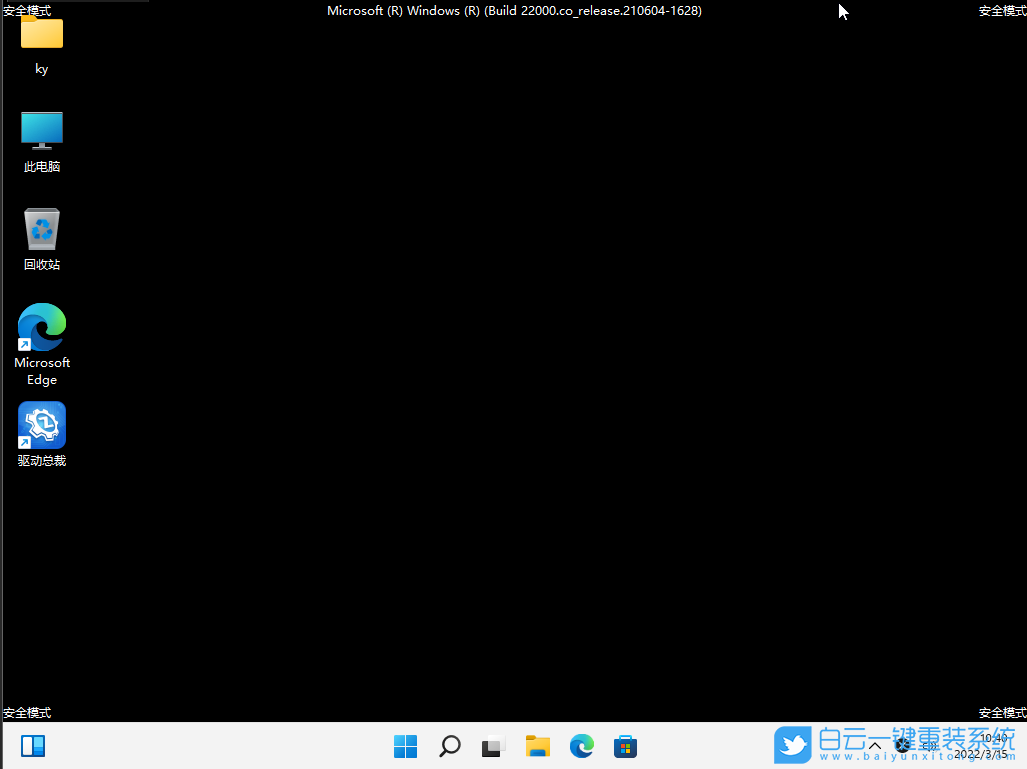This screenshot has height=769, width=1027.
Task: Launch the 驱动总裁 driver tool shortcut
Action: (x=41, y=424)
